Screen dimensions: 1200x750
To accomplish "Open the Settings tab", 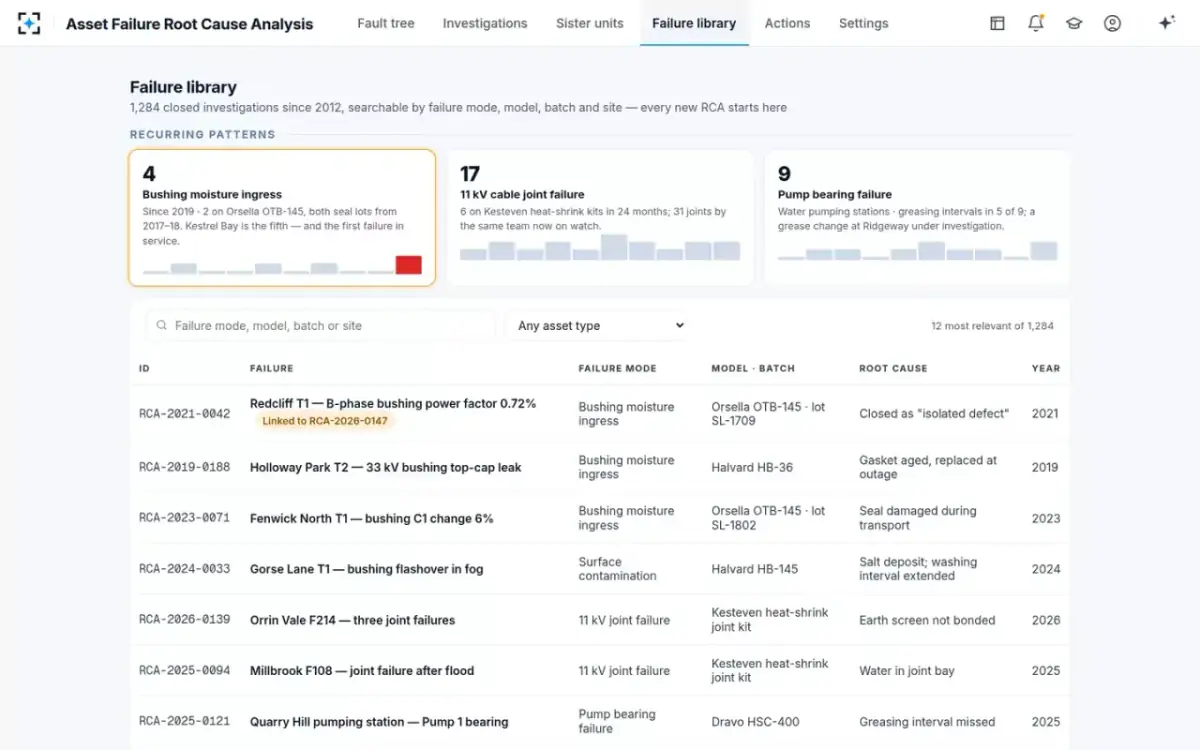I will pyautogui.click(x=864, y=23).
